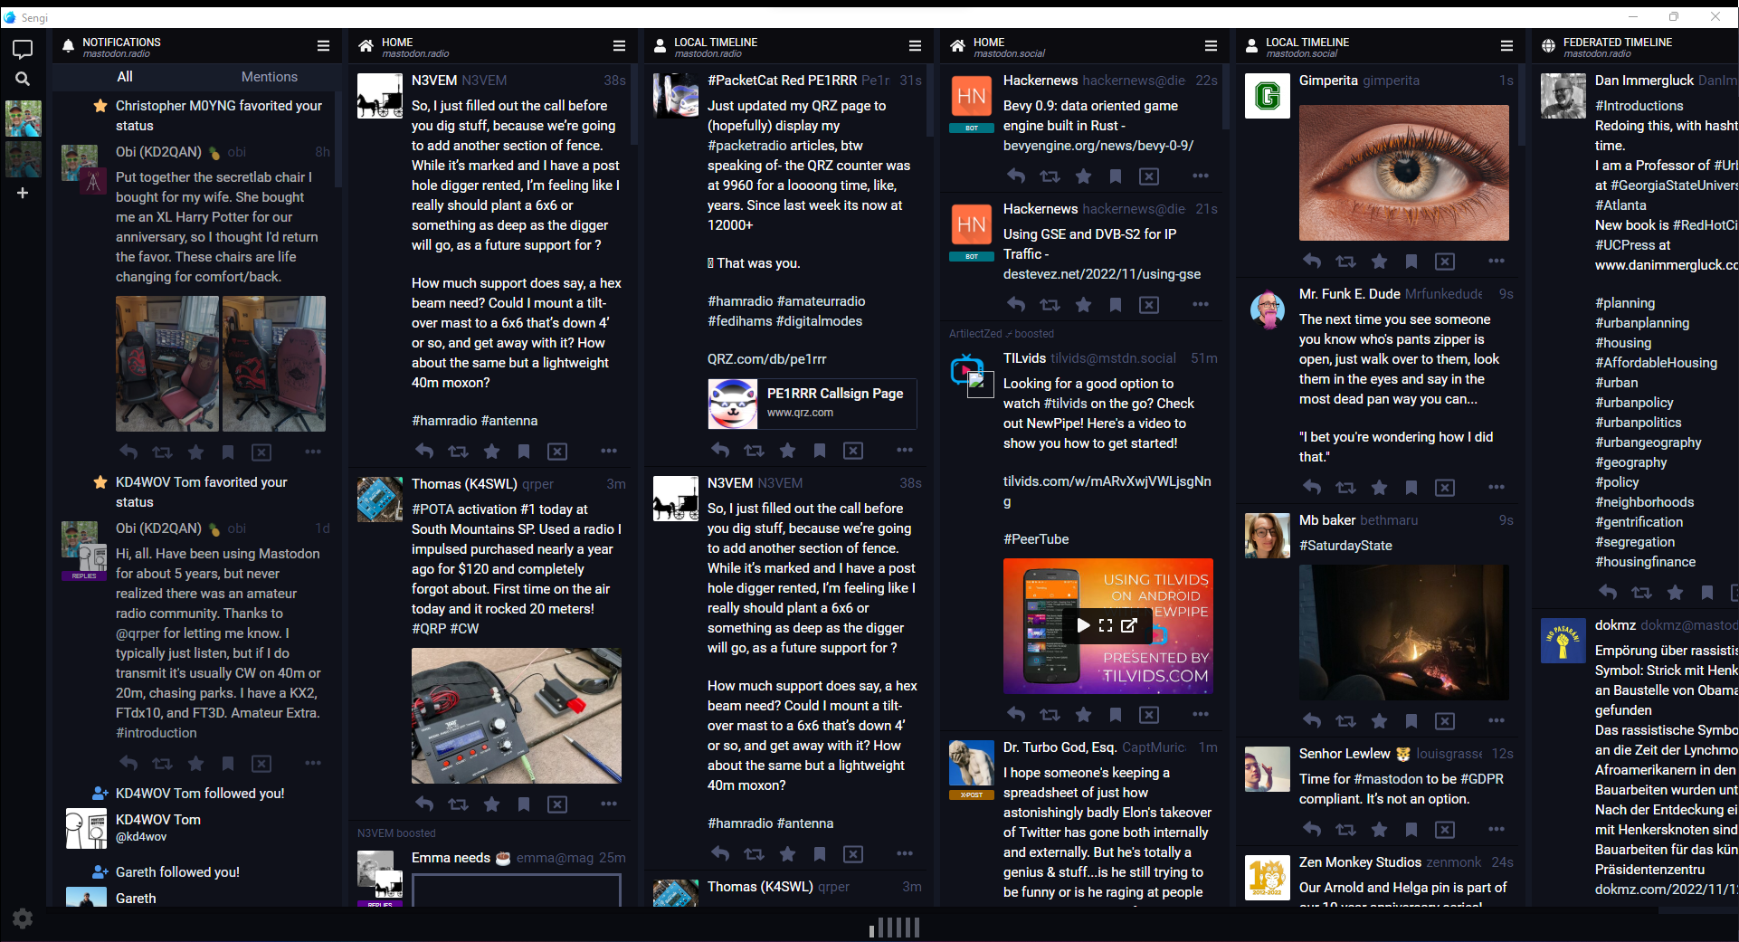
Task: Expand mastodon.social Home column menu
Action: pos(1210,46)
